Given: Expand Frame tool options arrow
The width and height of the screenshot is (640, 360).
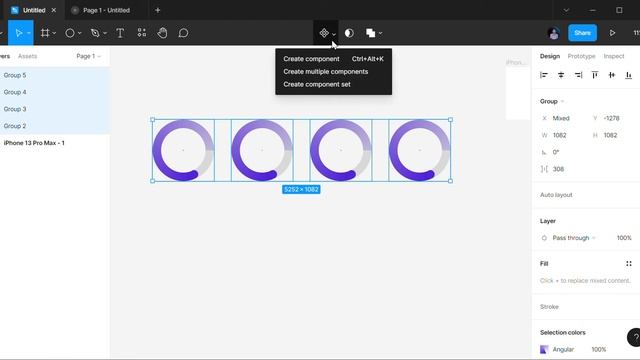Looking at the screenshot, I should pyautogui.click(x=54, y=33).
